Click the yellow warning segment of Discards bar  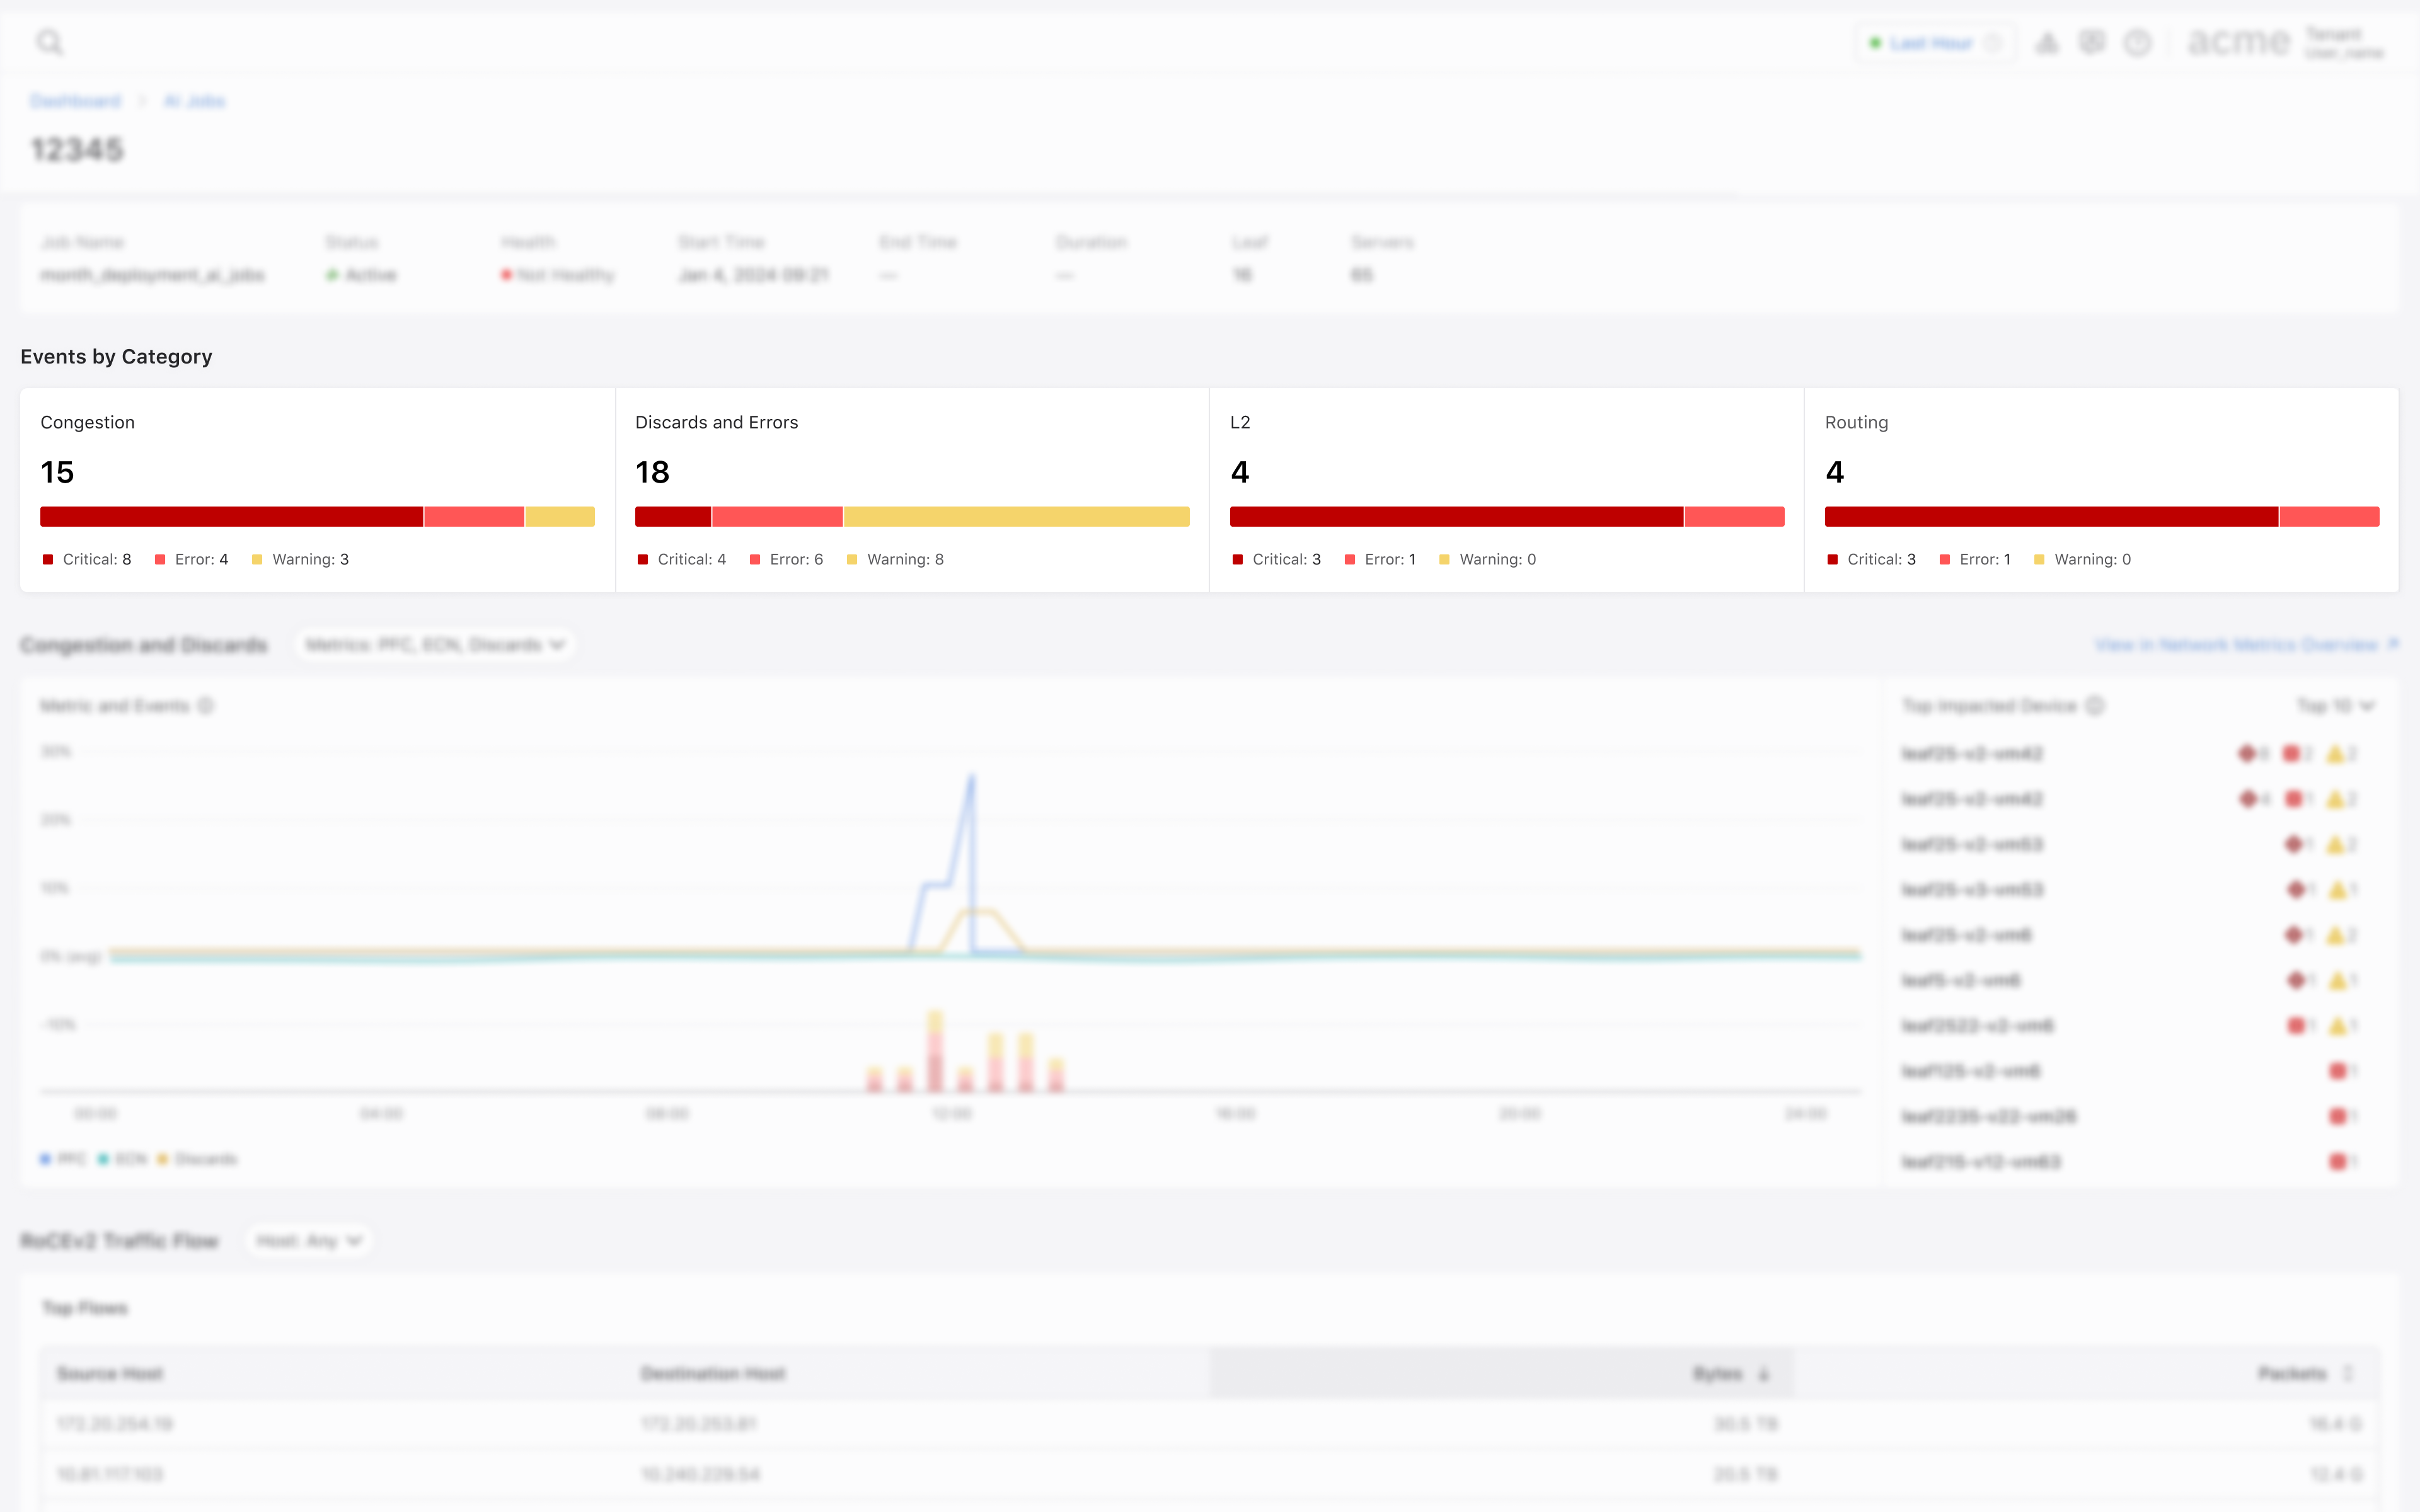[x=1017, y=516]
